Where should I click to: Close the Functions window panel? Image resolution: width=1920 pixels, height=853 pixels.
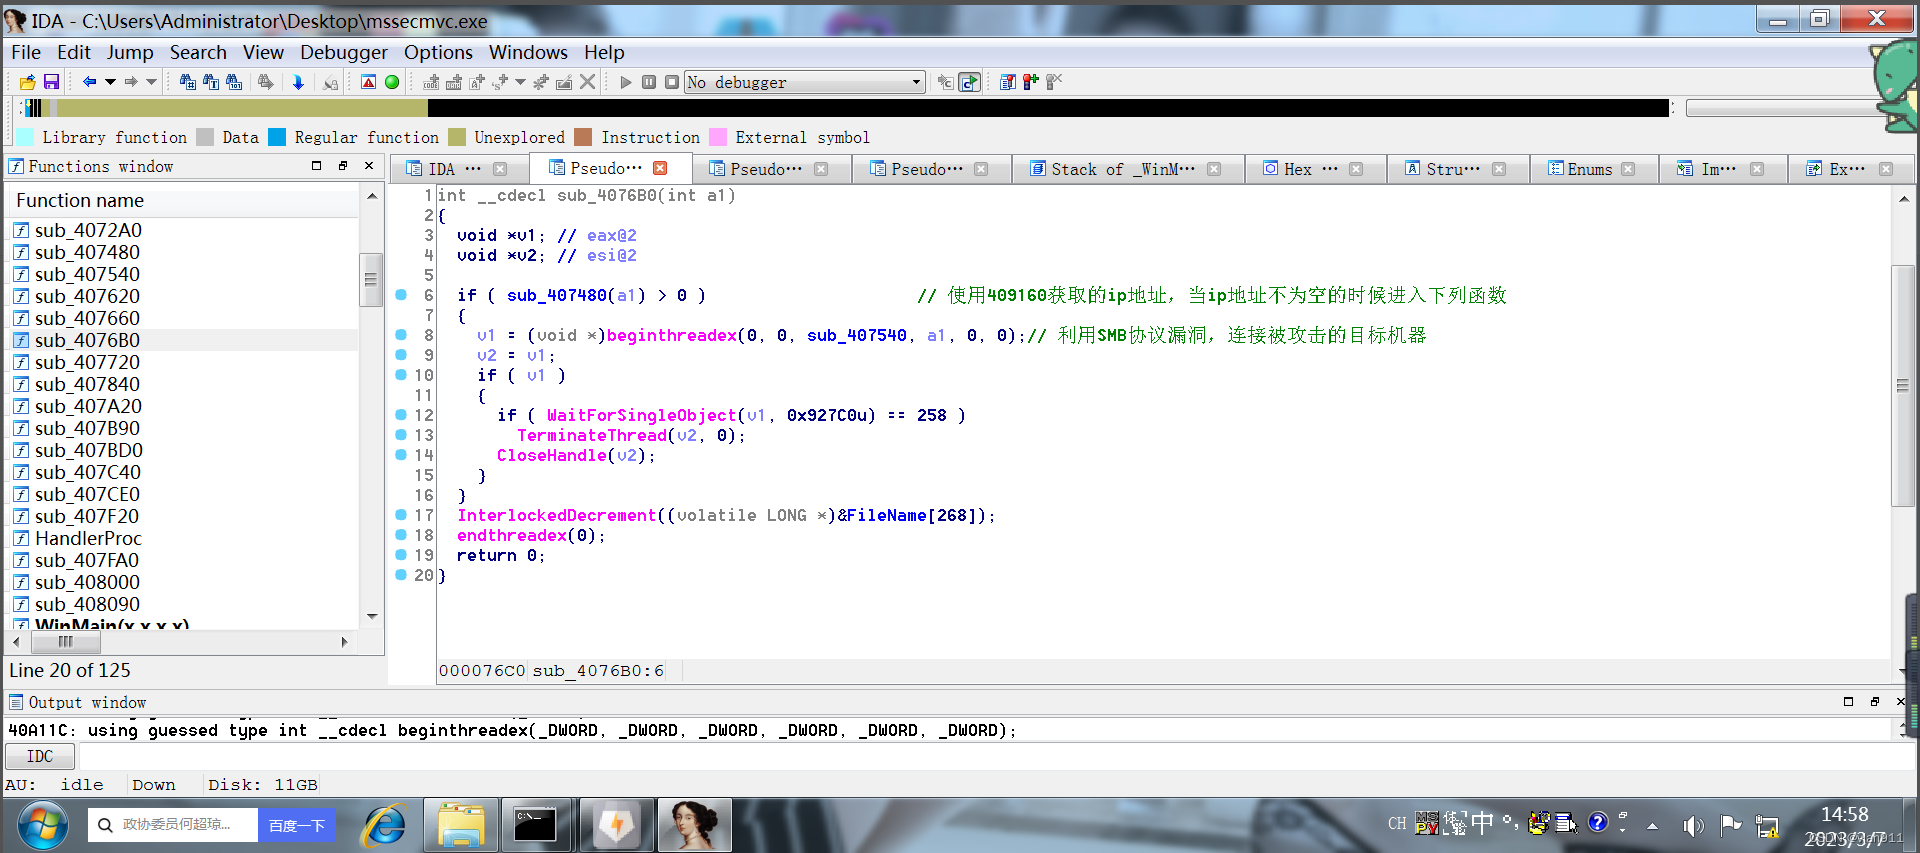[x=369, y=166]
